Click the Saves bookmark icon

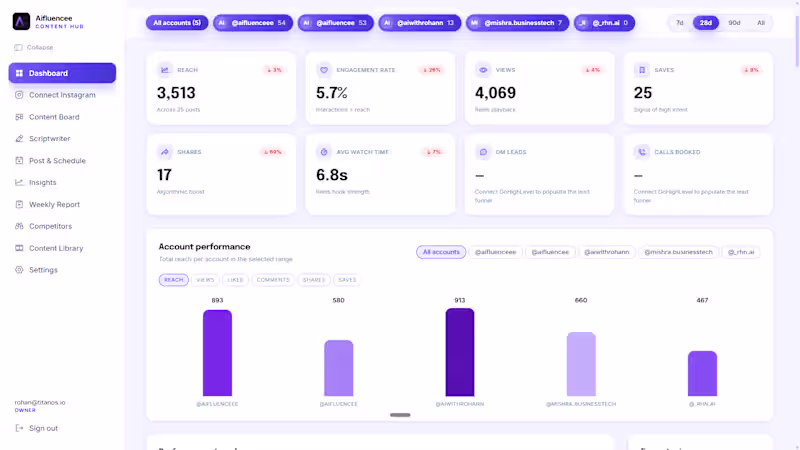pyautogui.click(x=642, y=70)
